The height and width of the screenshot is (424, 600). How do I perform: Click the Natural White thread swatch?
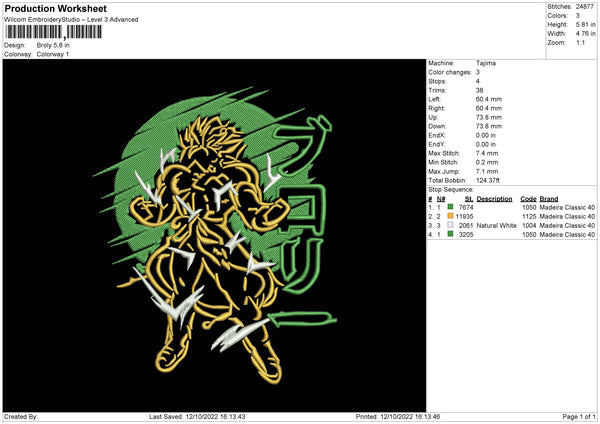click(450, 225)
